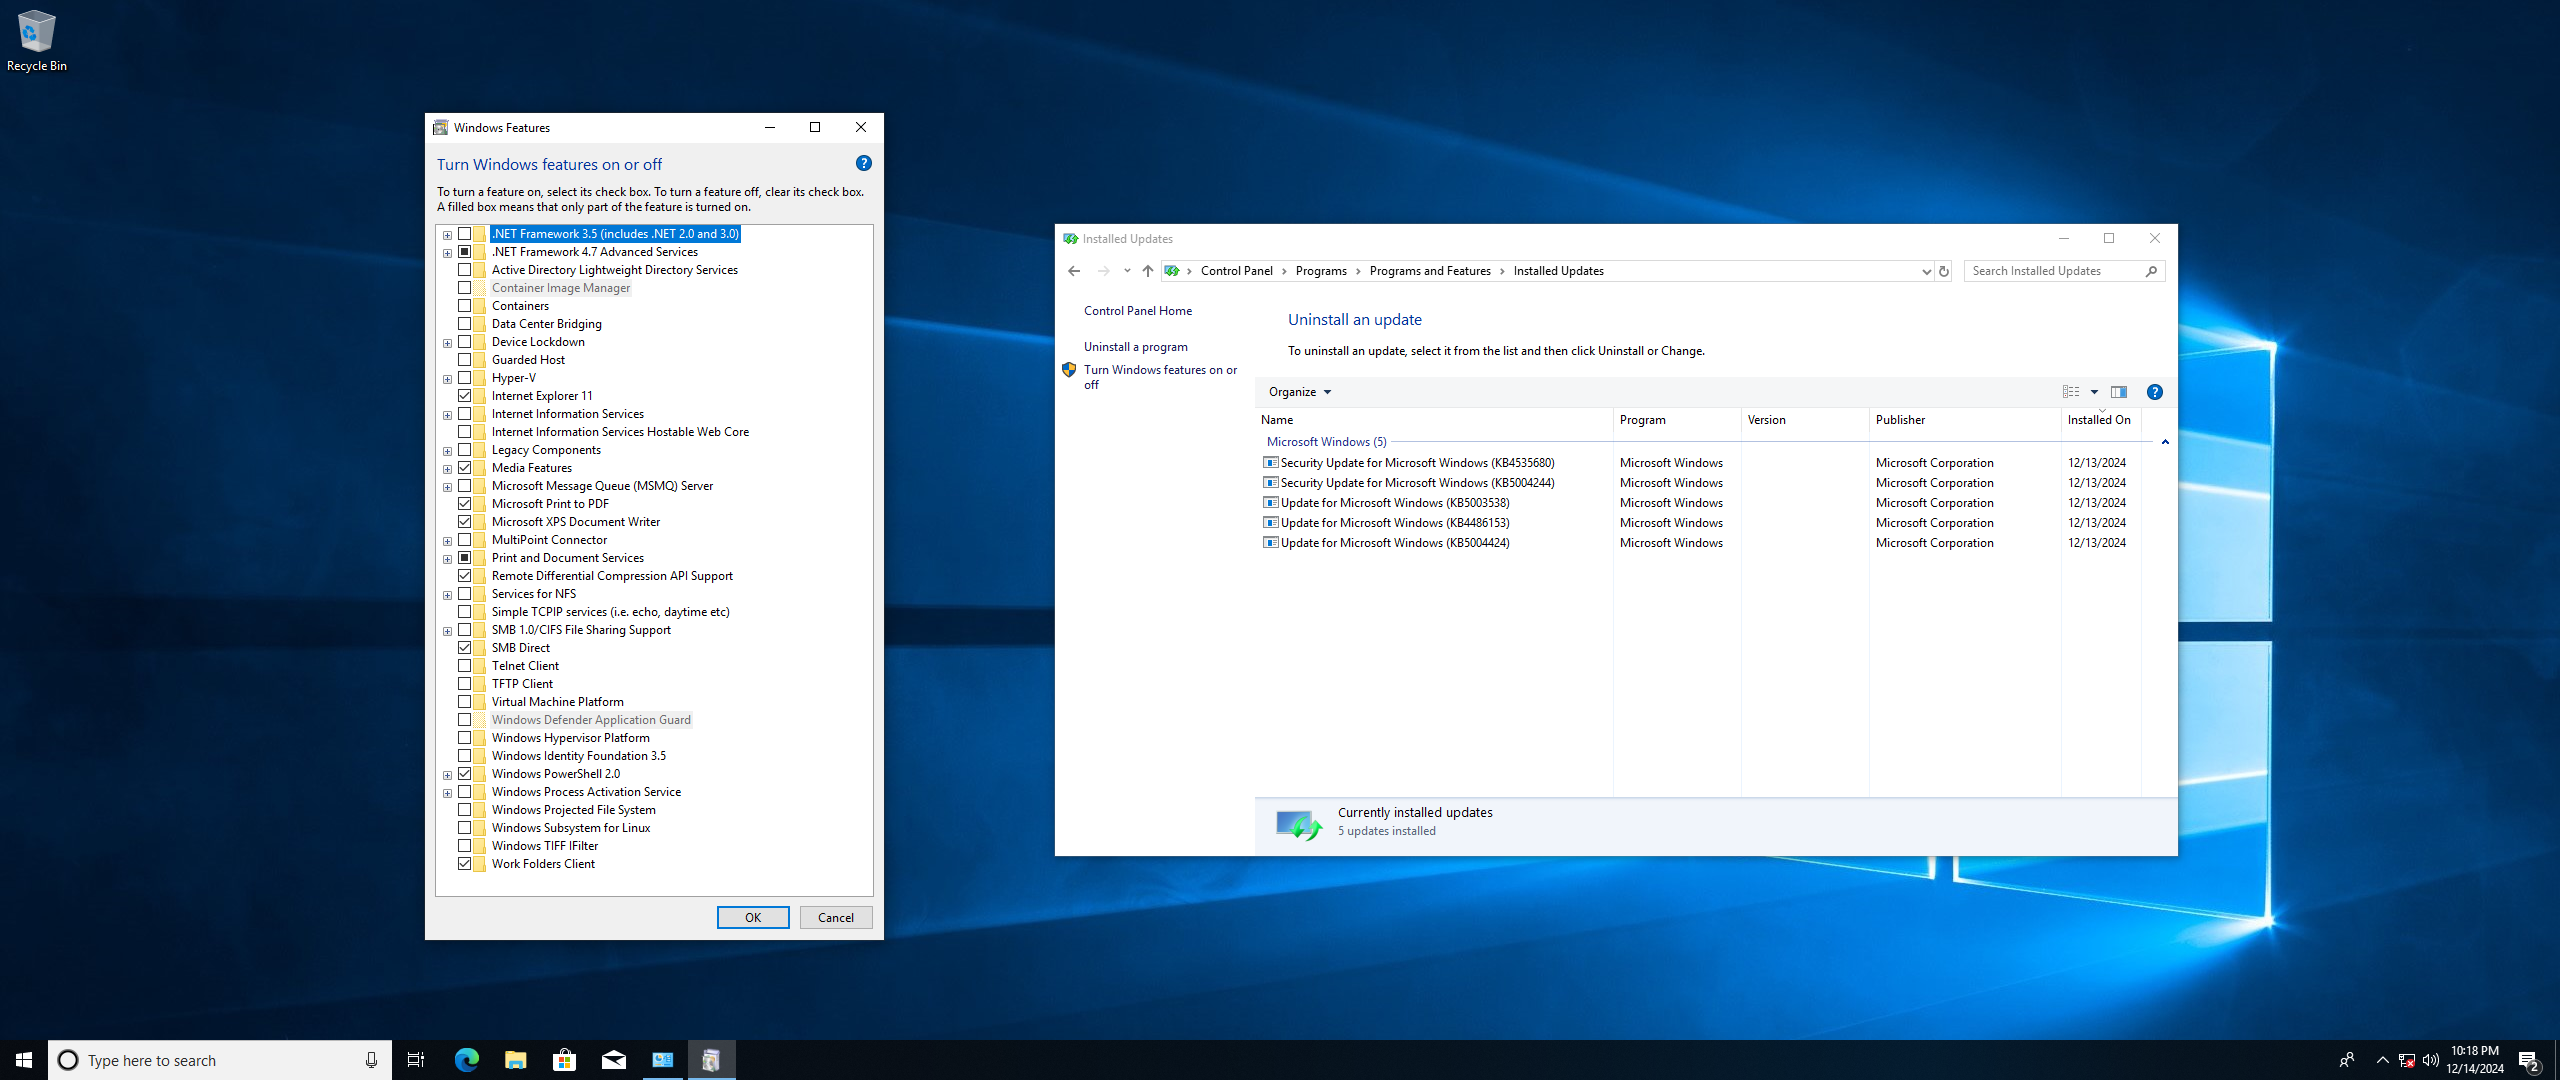Refresh the Installed Updates address bar
The height and width of the screenshot is (1080, 2560).
pyautogui.click(x=1944, y=271)
